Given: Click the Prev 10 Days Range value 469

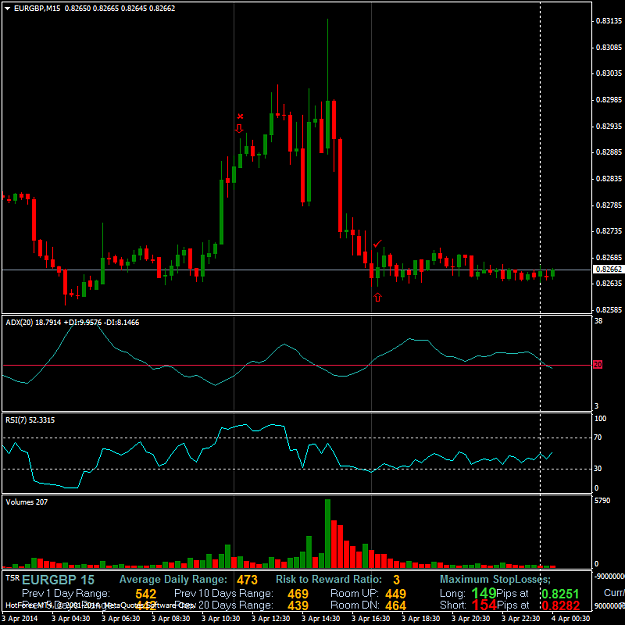Looking at the screenshot, I should pyautogui.click(x=298, y=594).
